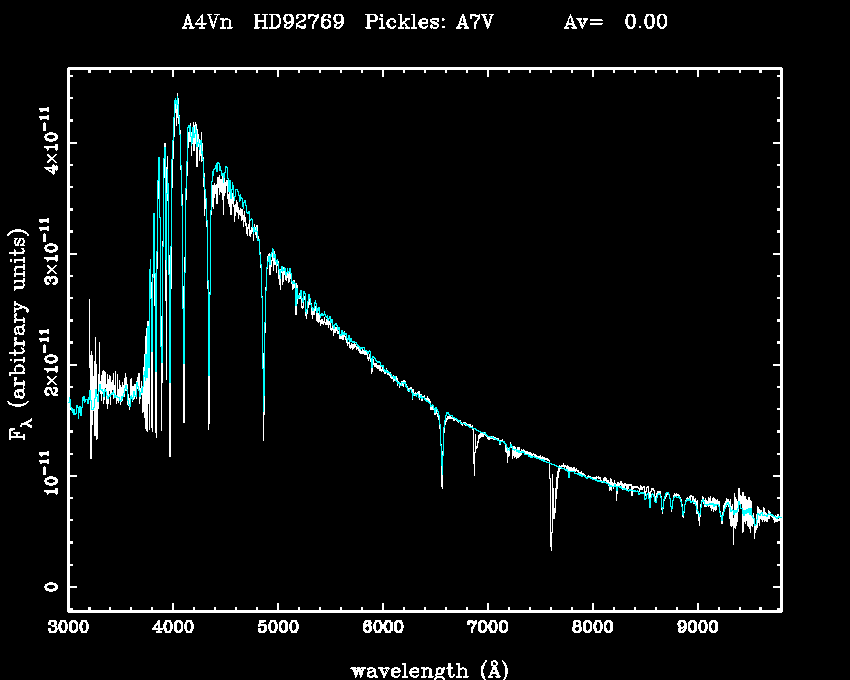Click the bottom of the absorption dip near 6560 Å
This screenshot has width=850, height=680.
click(441, 486)
